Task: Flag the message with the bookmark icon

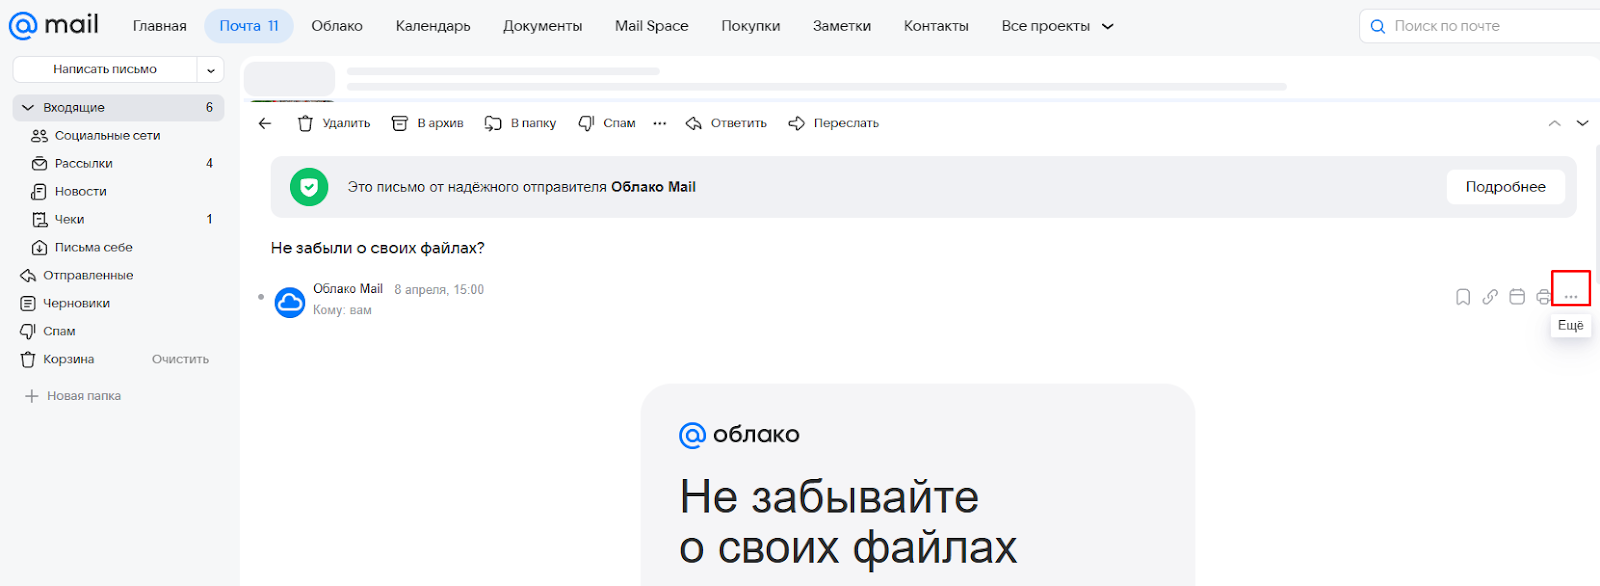Action: [1463, 297]
